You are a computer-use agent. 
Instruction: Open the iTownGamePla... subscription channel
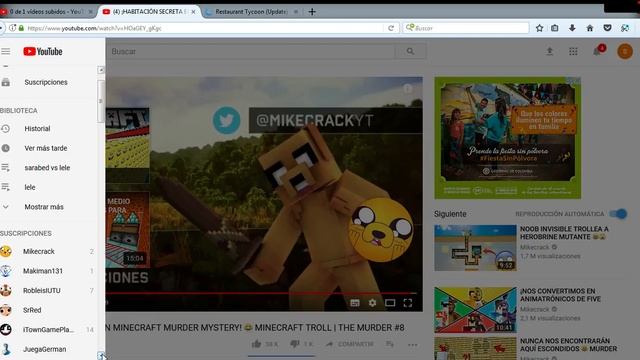click(x=48, y=330)
